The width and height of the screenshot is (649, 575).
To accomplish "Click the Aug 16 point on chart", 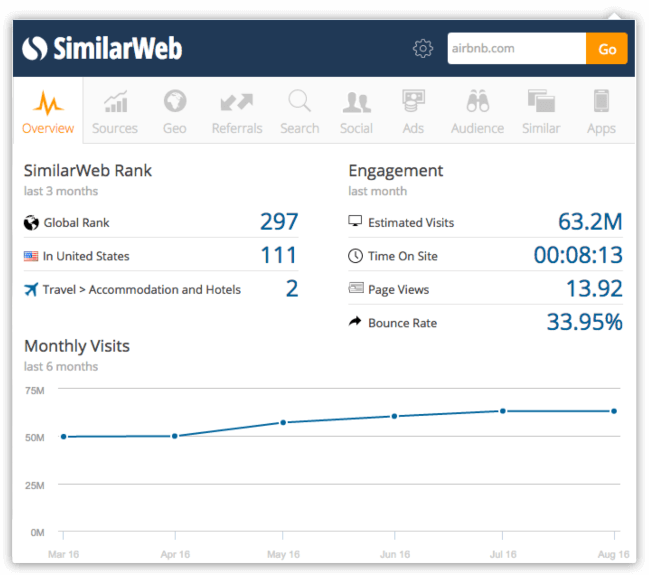I will (613, 411).
